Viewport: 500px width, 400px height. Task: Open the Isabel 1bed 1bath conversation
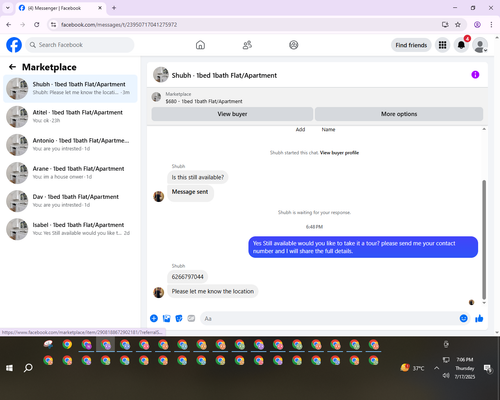(x=70, y=229)
